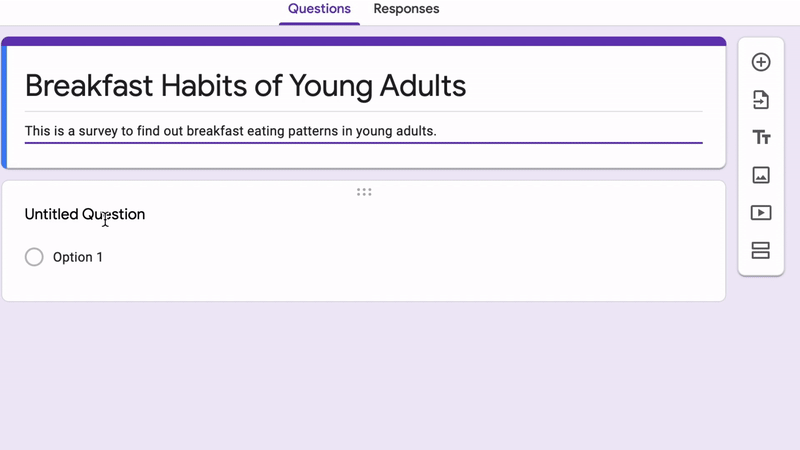Click the empty lavender background below the question
This screenshot has height=450, width=800.
click(363, 375)
